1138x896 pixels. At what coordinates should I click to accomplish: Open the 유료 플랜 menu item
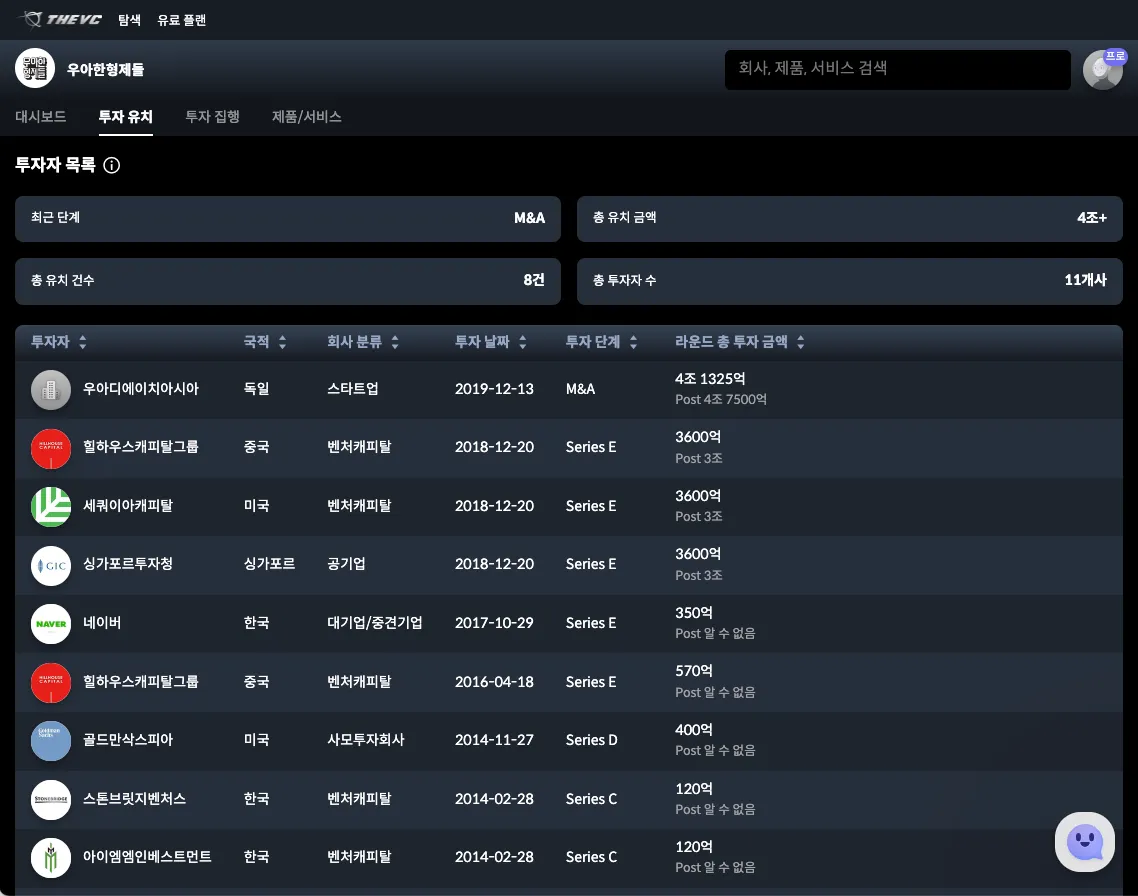point(181,20)
